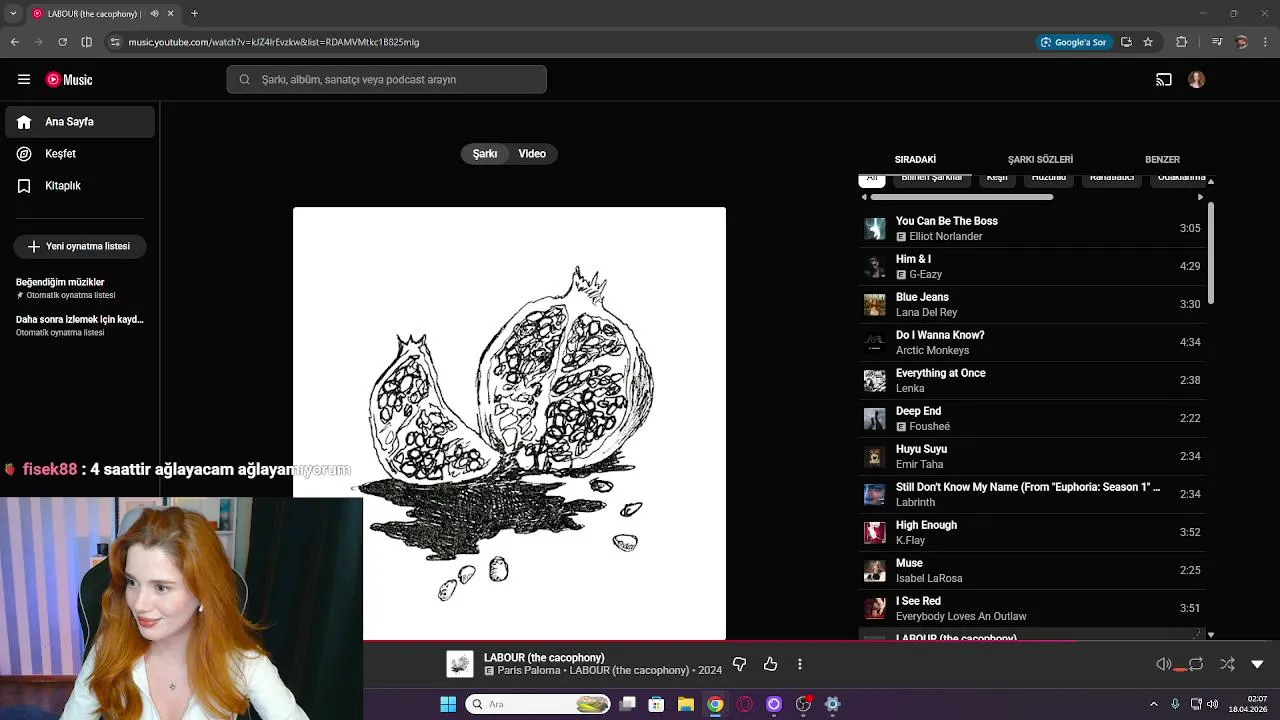Open a new browser tab
The image size is (1280, 720).
194,14
